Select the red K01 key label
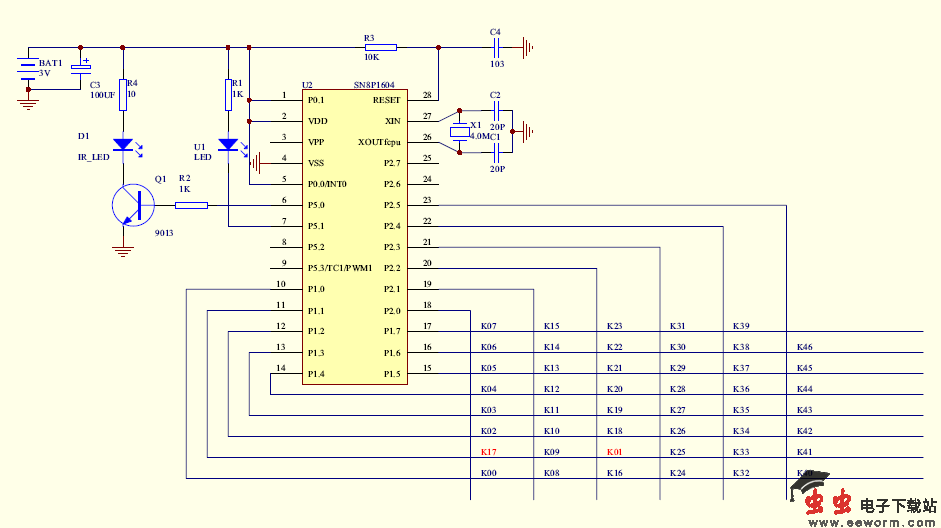Image resolution: width=941 pixels, height=528 pixels. pyautogui.click(x=614, y=452)
